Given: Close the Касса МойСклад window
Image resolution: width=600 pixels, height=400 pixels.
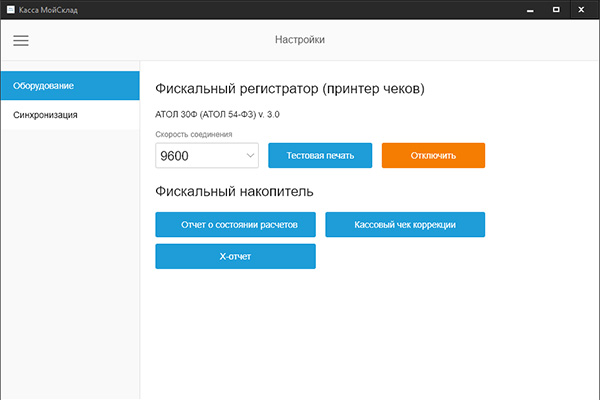Looking at the screenshot, I should click(x=581, y=10).
